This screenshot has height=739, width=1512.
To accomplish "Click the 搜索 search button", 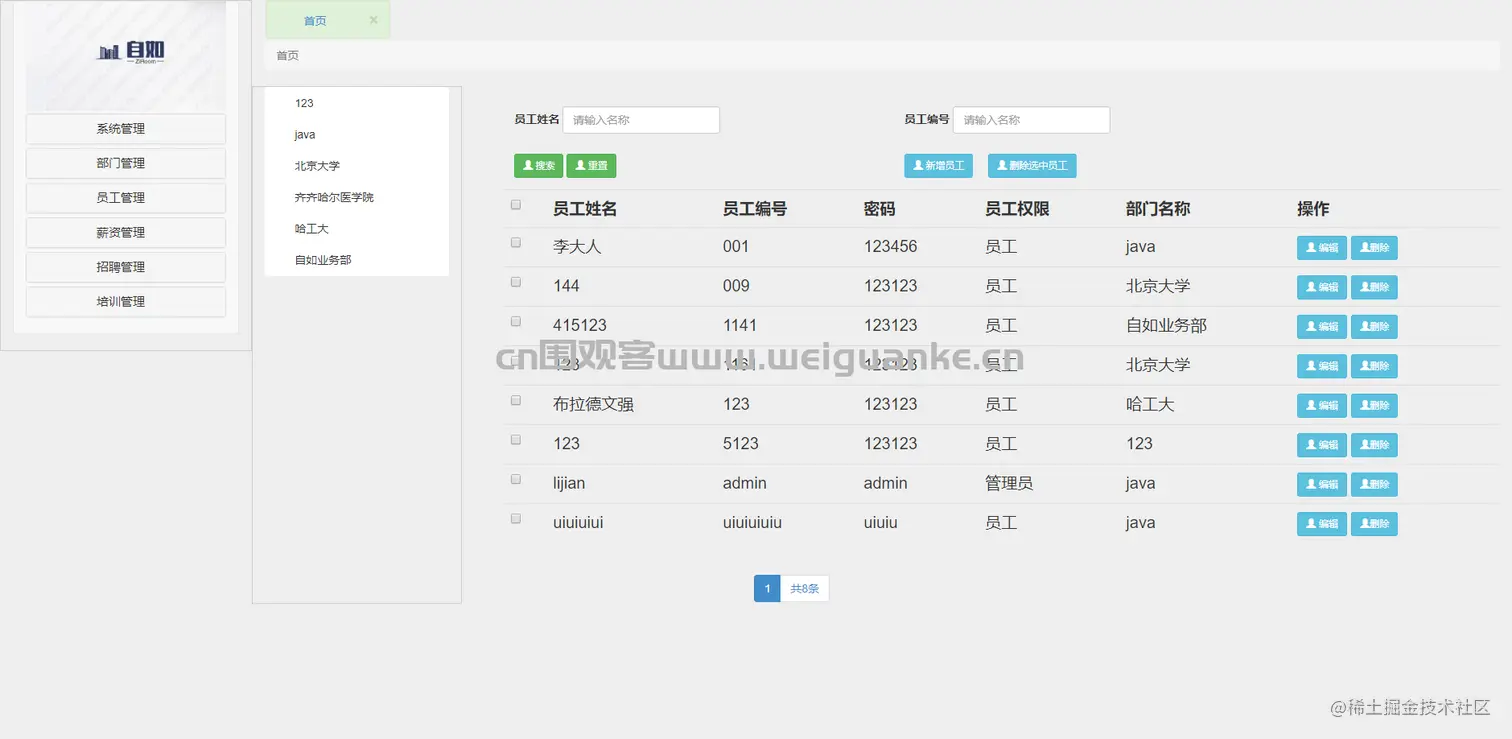I will tap(539, 166).
